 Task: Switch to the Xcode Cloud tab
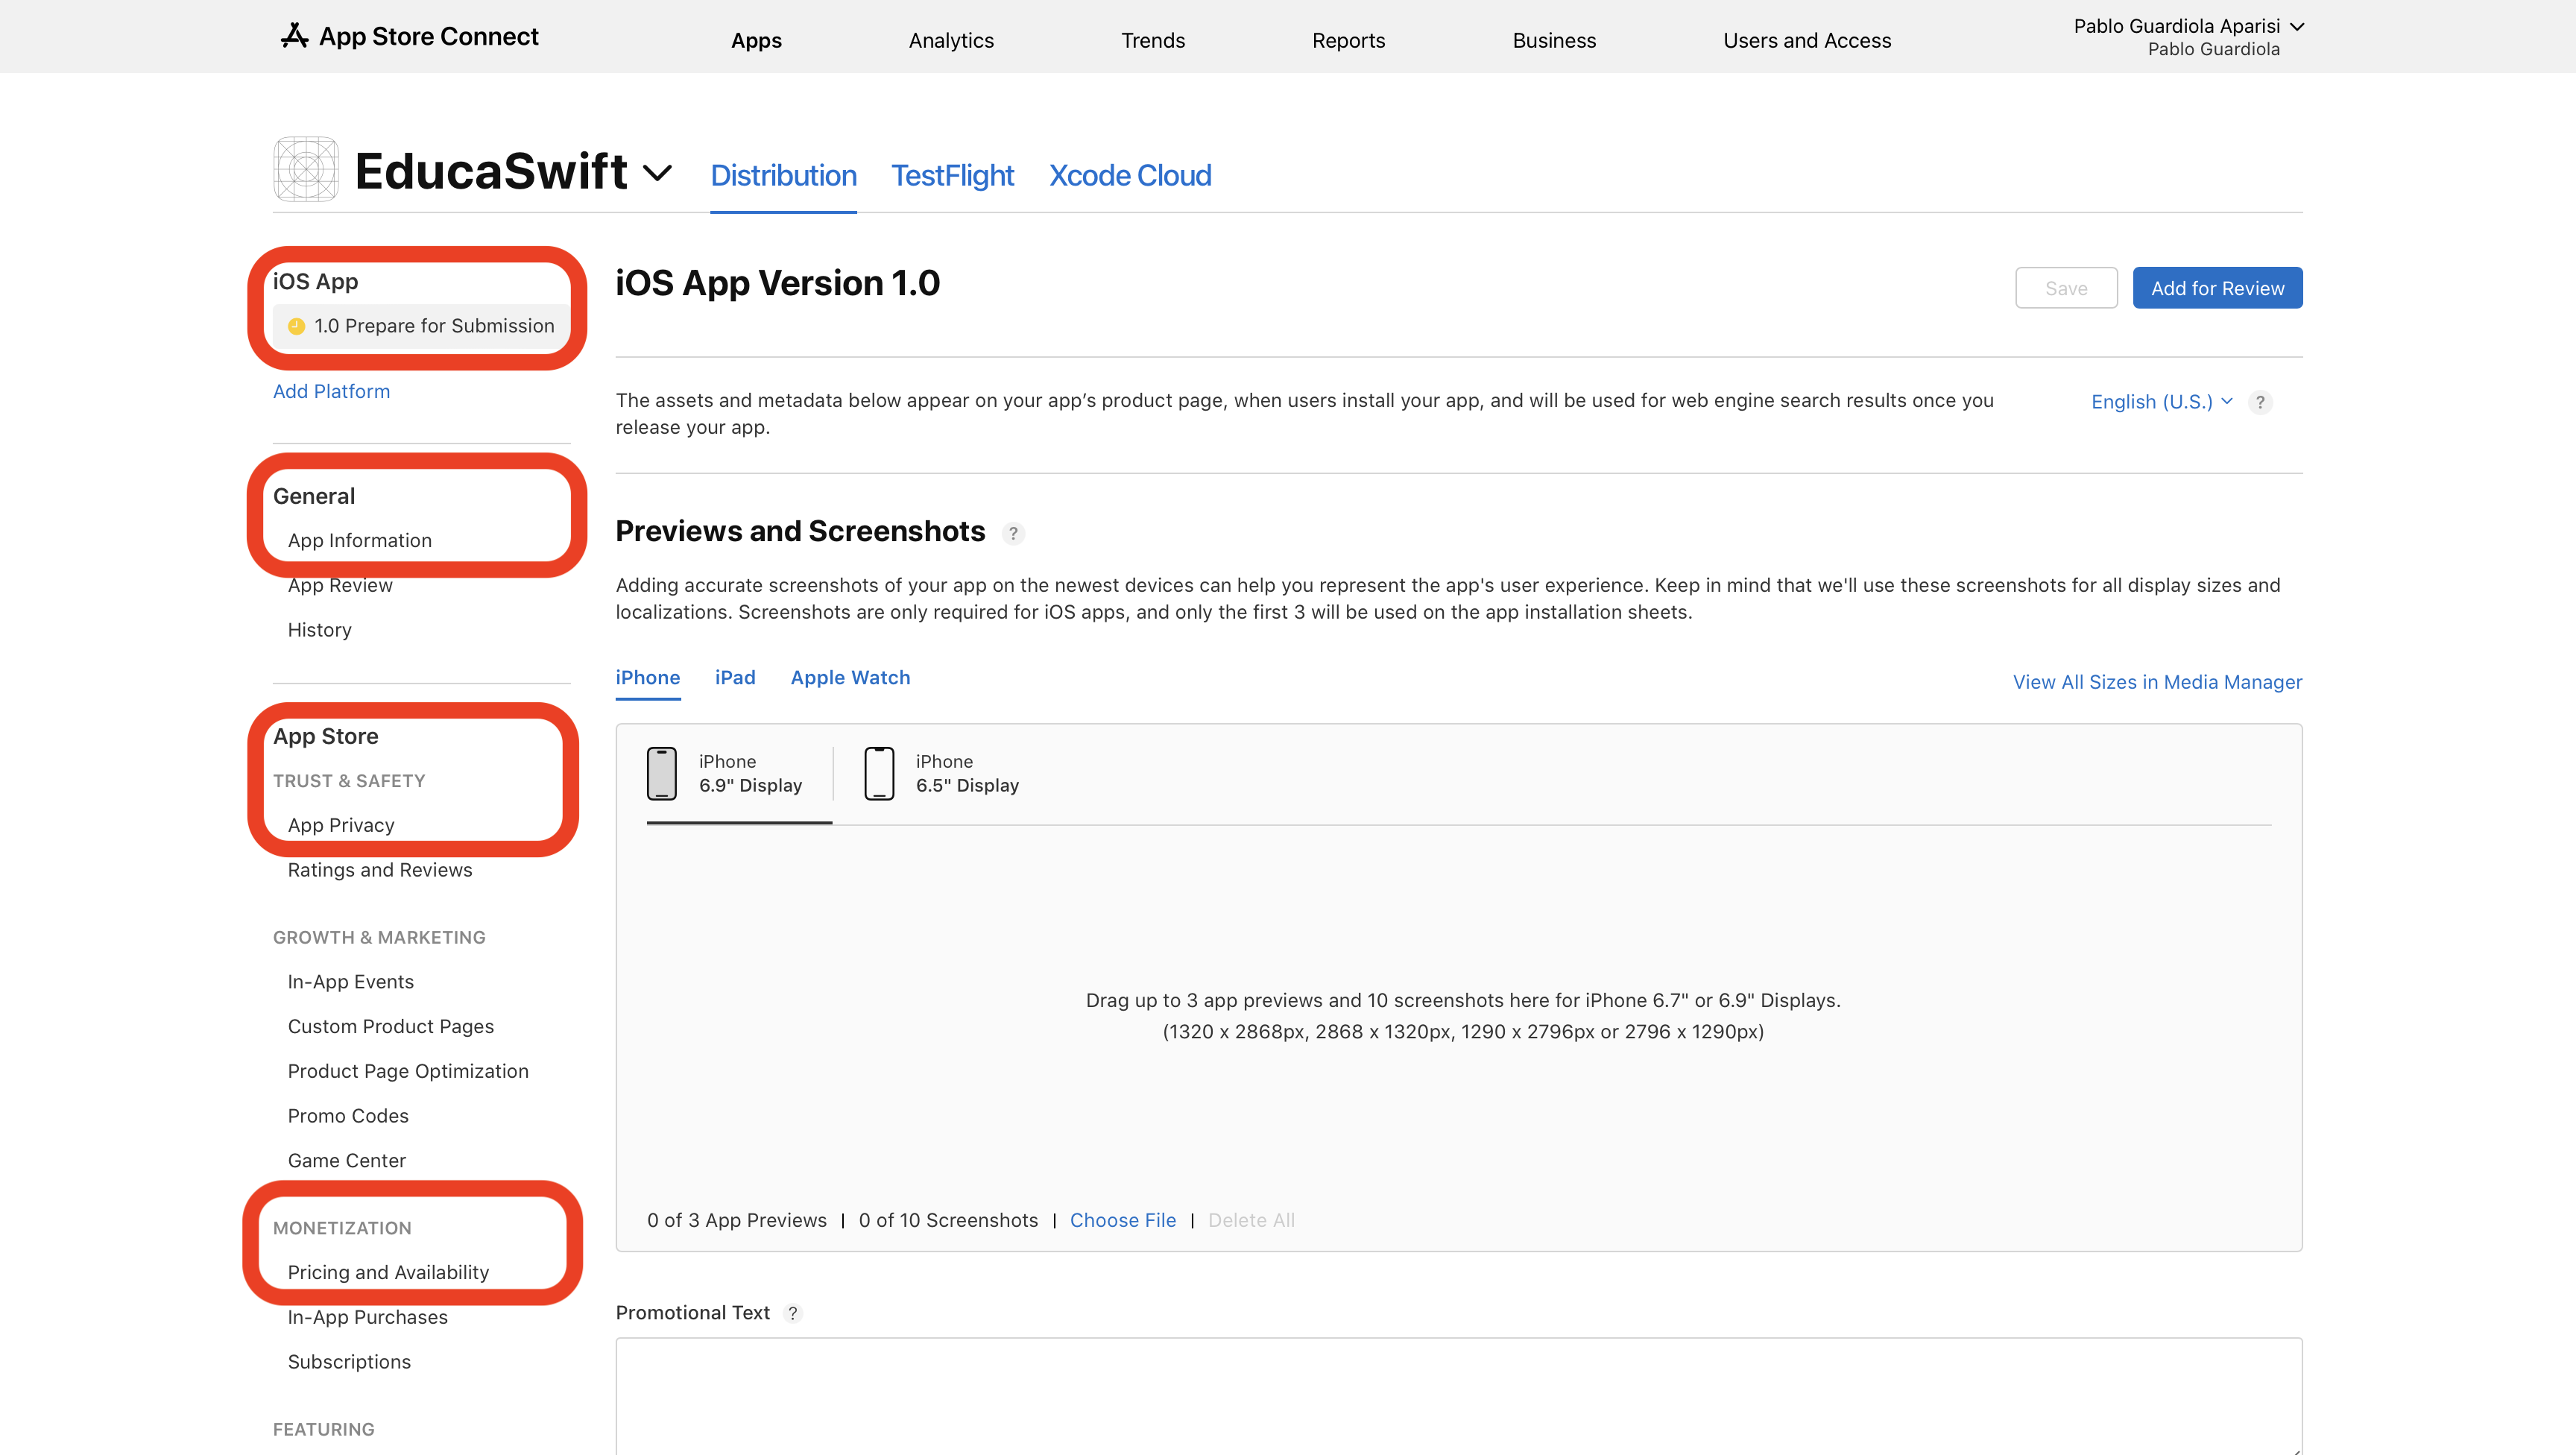point(1130,175)
